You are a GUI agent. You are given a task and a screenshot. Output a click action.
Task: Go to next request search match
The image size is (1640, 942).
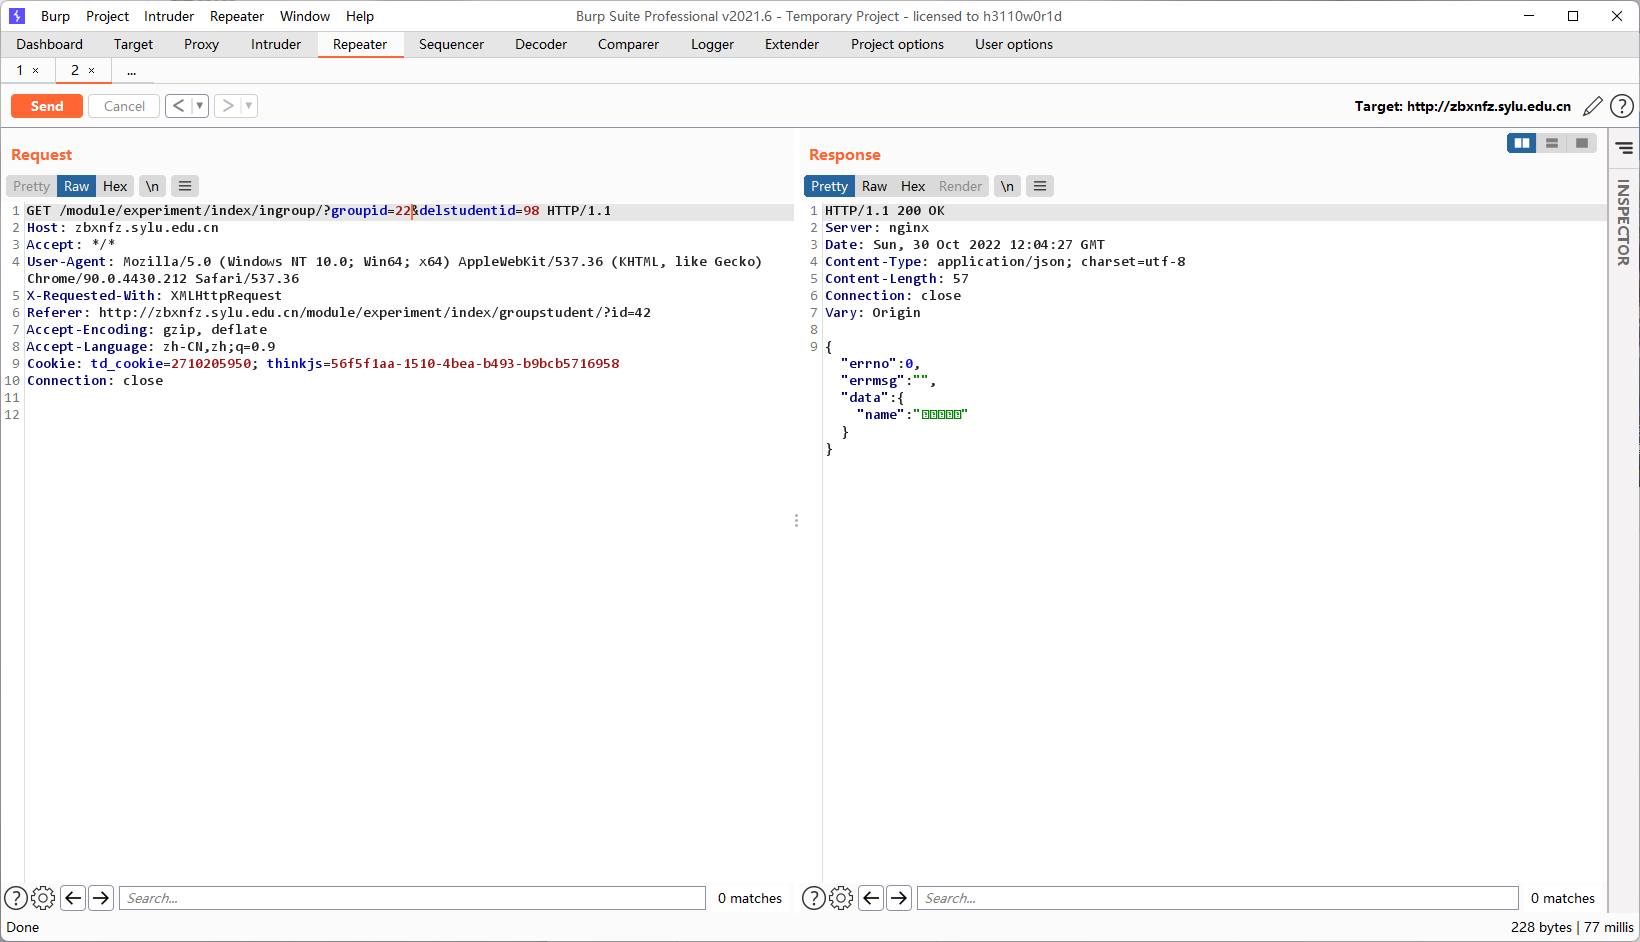click(x=101, y=898)
